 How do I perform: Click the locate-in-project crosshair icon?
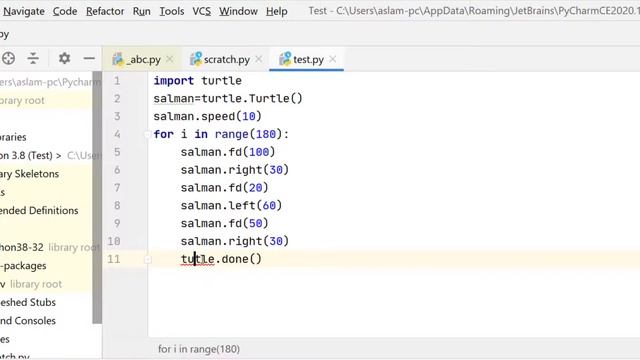click(x=9, y=58)
